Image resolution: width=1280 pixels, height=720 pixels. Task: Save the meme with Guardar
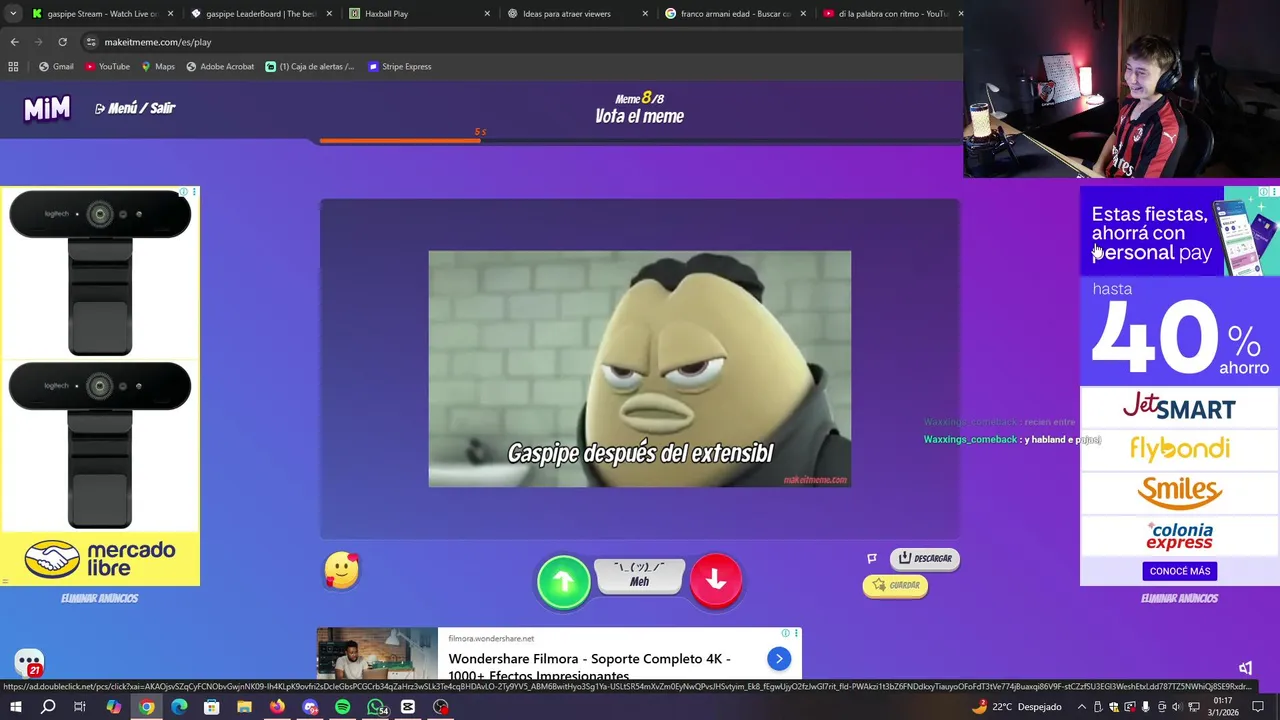[896, 585]
